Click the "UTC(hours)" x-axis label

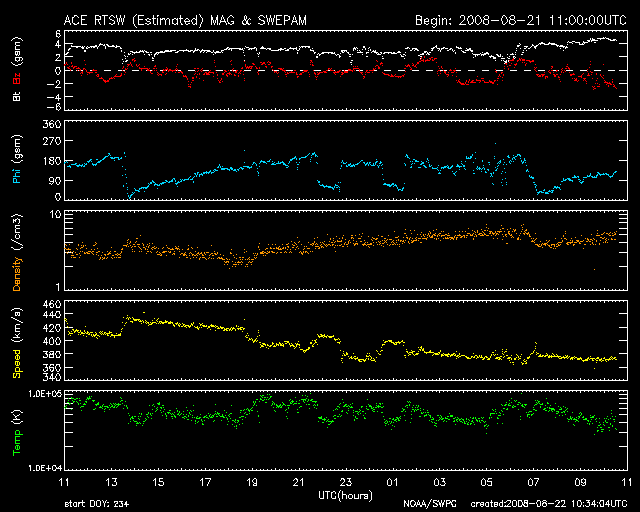345,496
